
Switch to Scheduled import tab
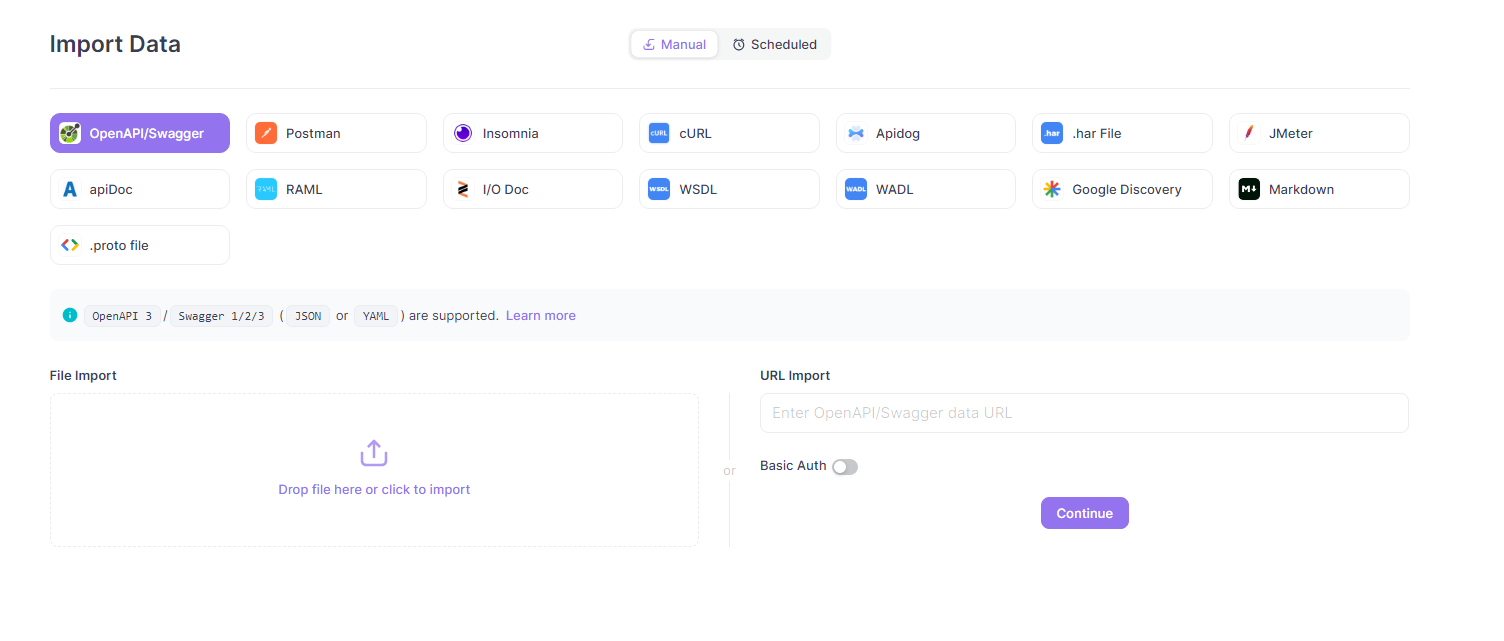pyautogui.click(x=774, y=44)
